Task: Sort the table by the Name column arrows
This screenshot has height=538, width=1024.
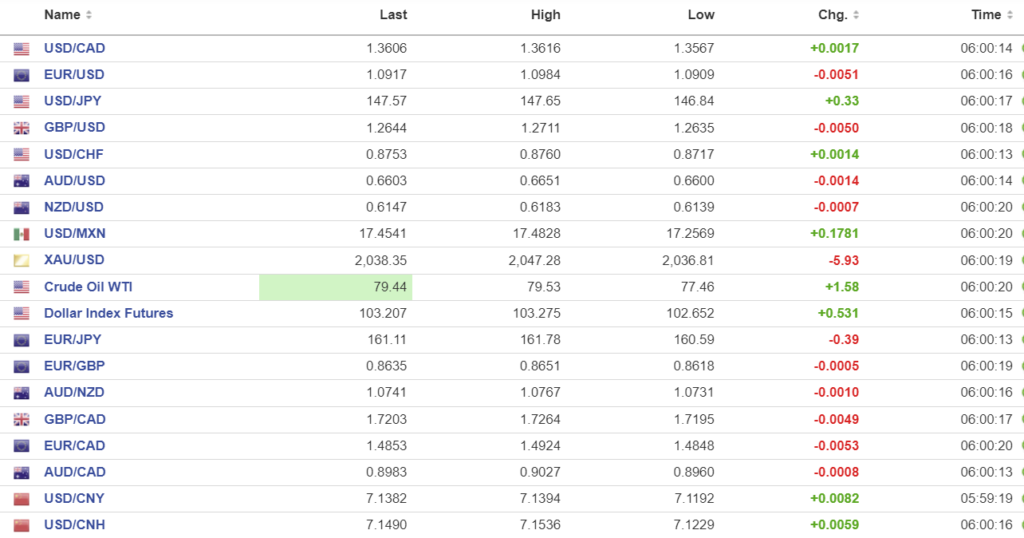Action: pyautogui.click(x=89, y=15)
